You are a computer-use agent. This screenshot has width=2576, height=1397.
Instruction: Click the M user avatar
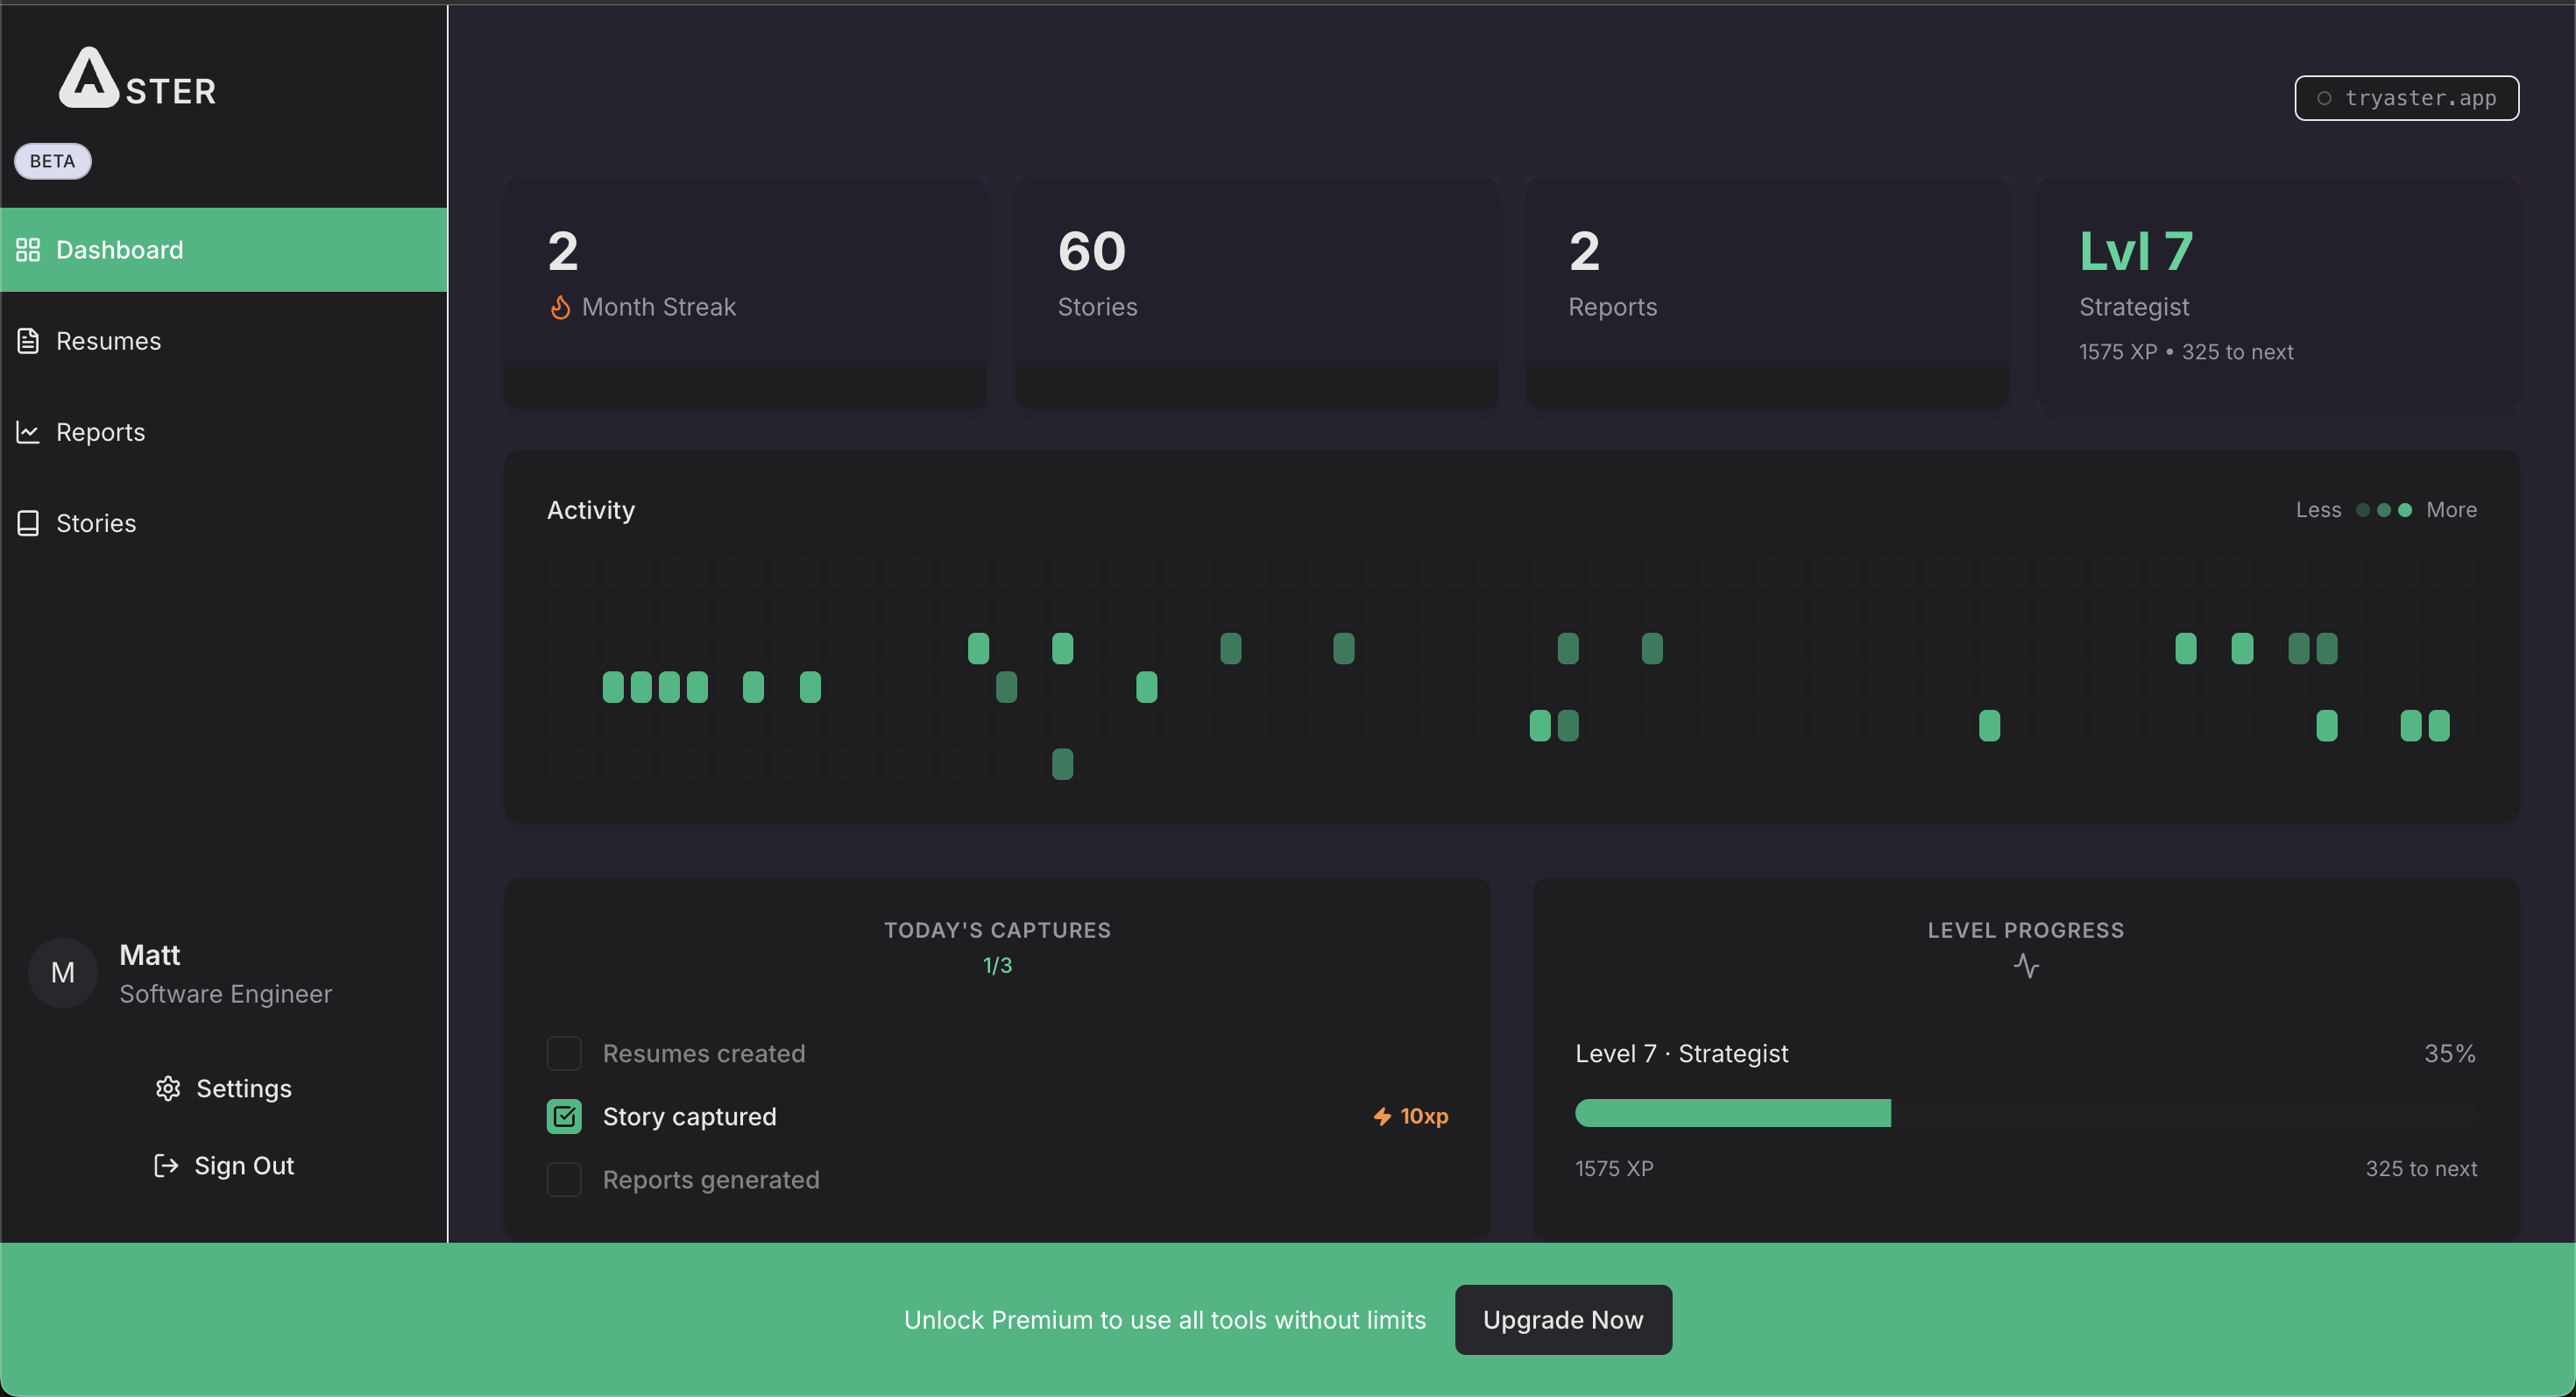pyautogui.click(x=63, y=972)
